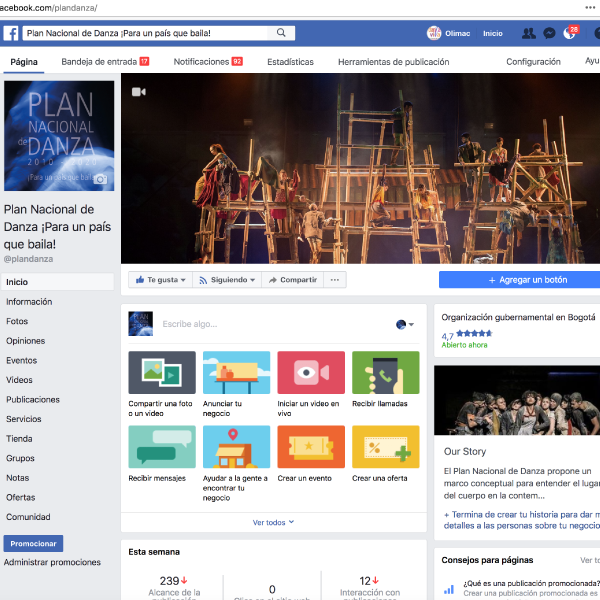Select Ofertas in the sidebar
Screen dimensions: 600x600
(x=20, y=497)
